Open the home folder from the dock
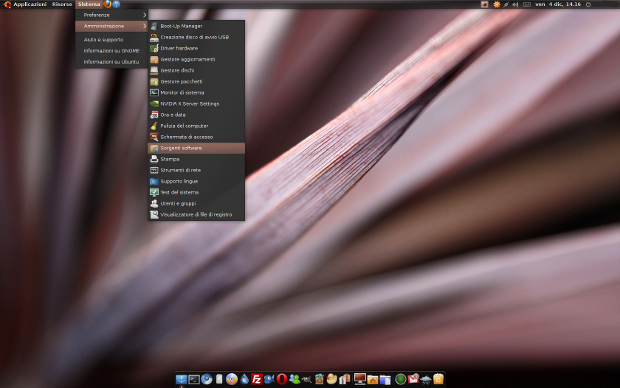 372,379
